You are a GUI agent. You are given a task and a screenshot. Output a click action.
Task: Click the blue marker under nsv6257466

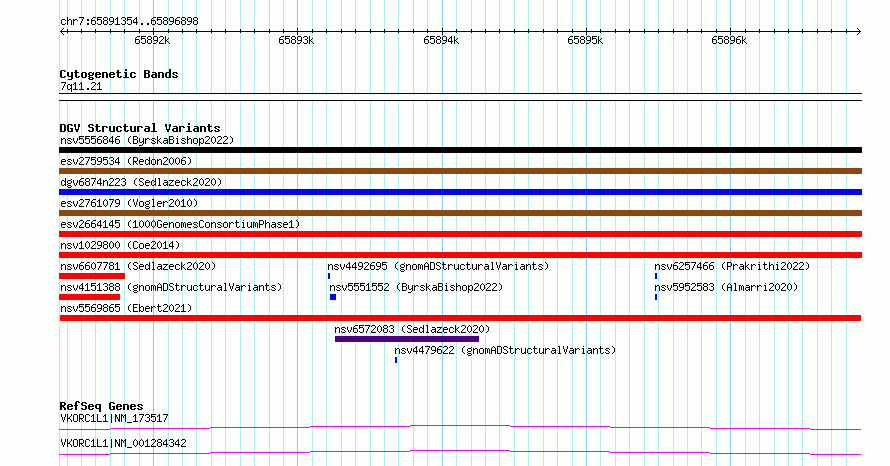click(x=656, y=276)
